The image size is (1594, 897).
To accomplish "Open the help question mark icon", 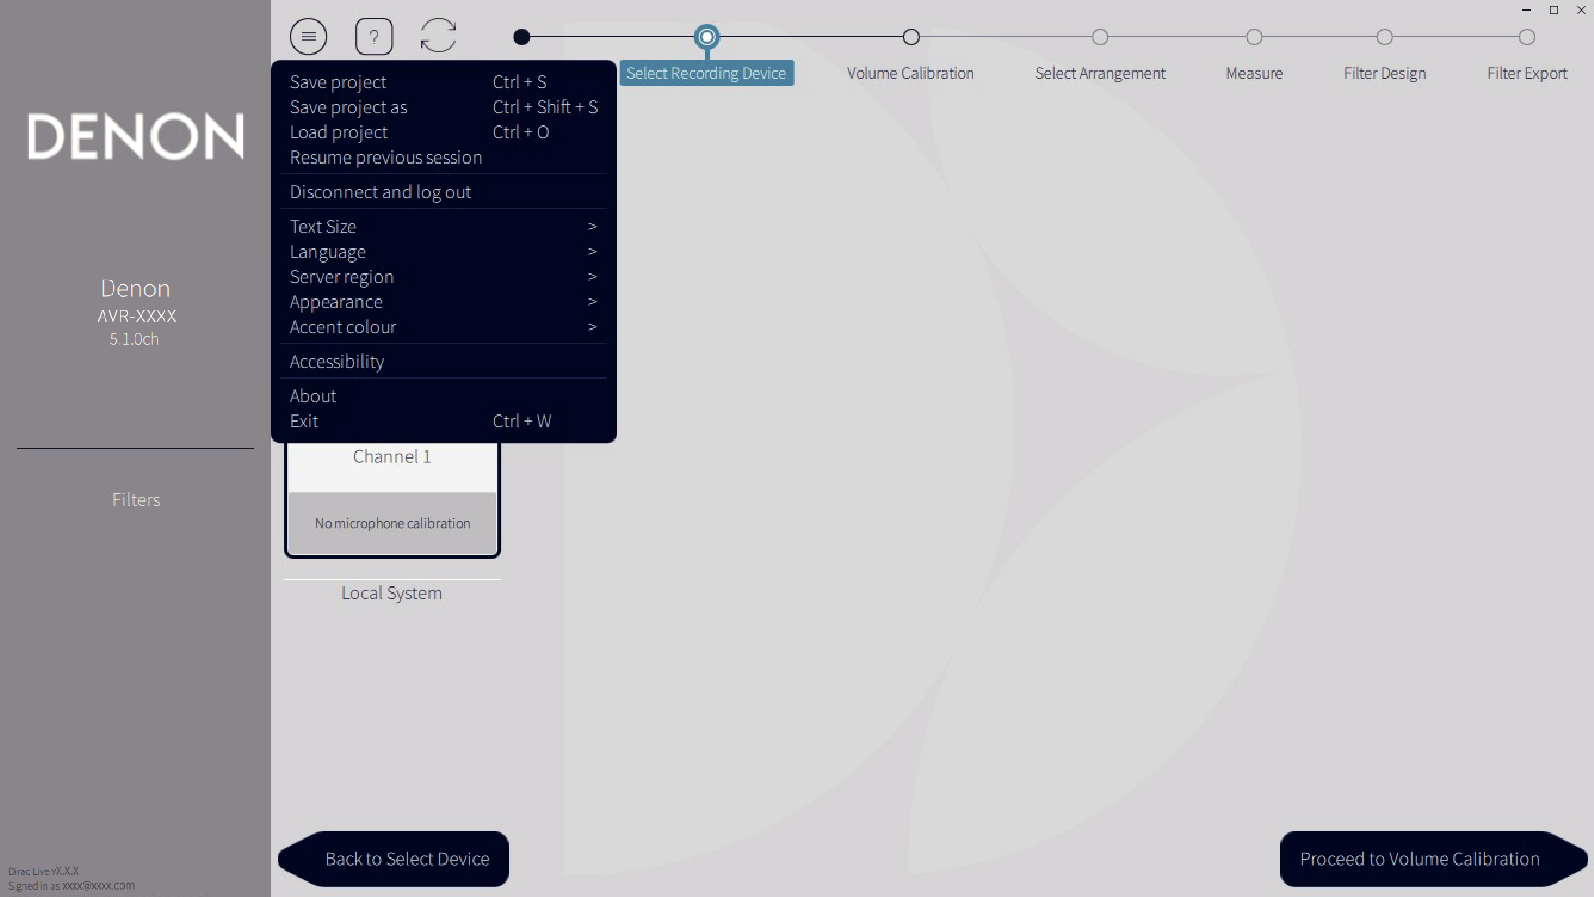I will click(x=374, y=37).
